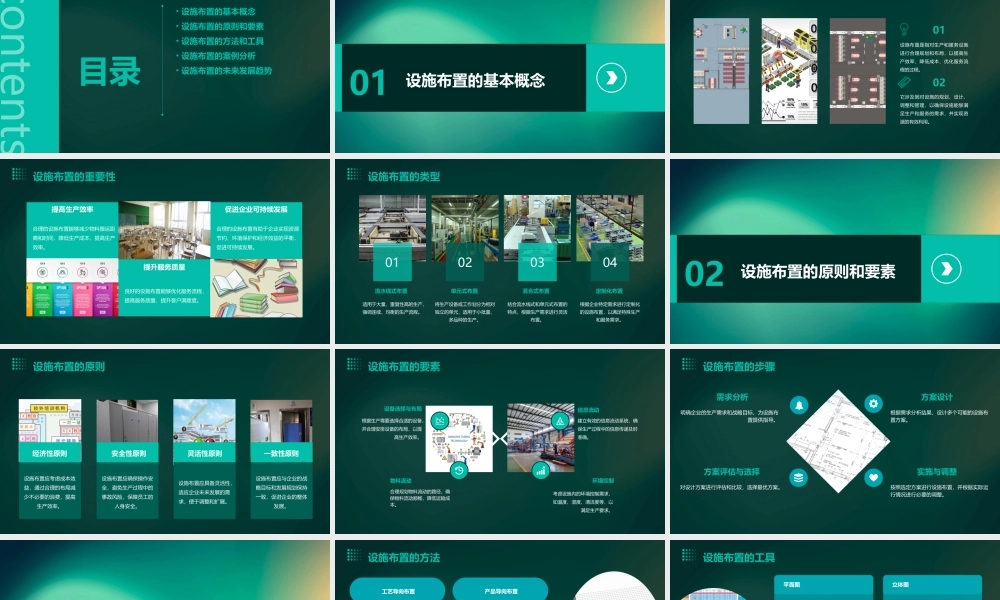Select the 平面图 card header
The width and height of the screenshot is (1000, 600).
[823, 585]
